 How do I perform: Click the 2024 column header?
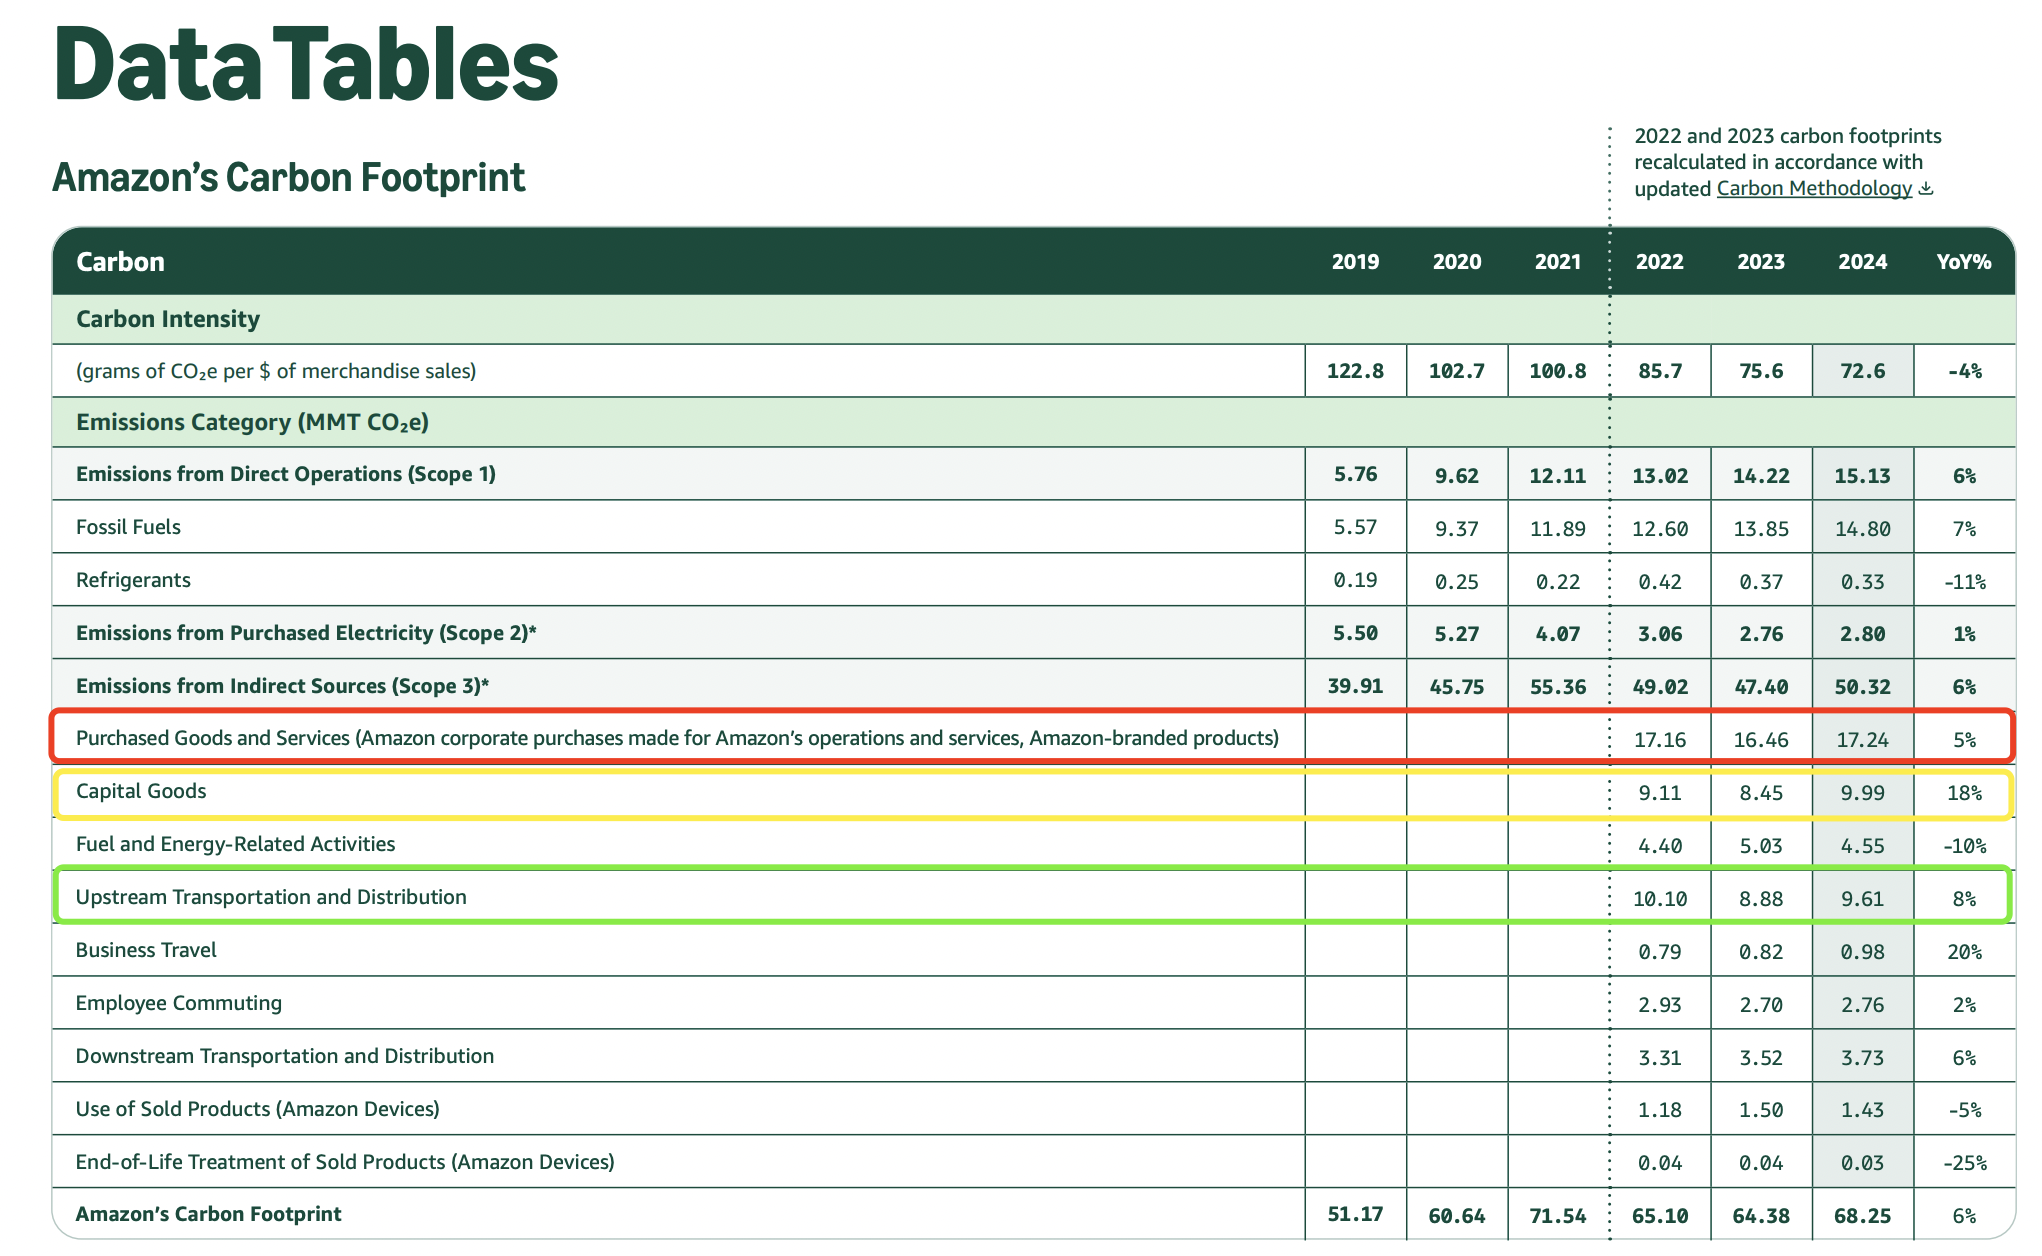1863,262
